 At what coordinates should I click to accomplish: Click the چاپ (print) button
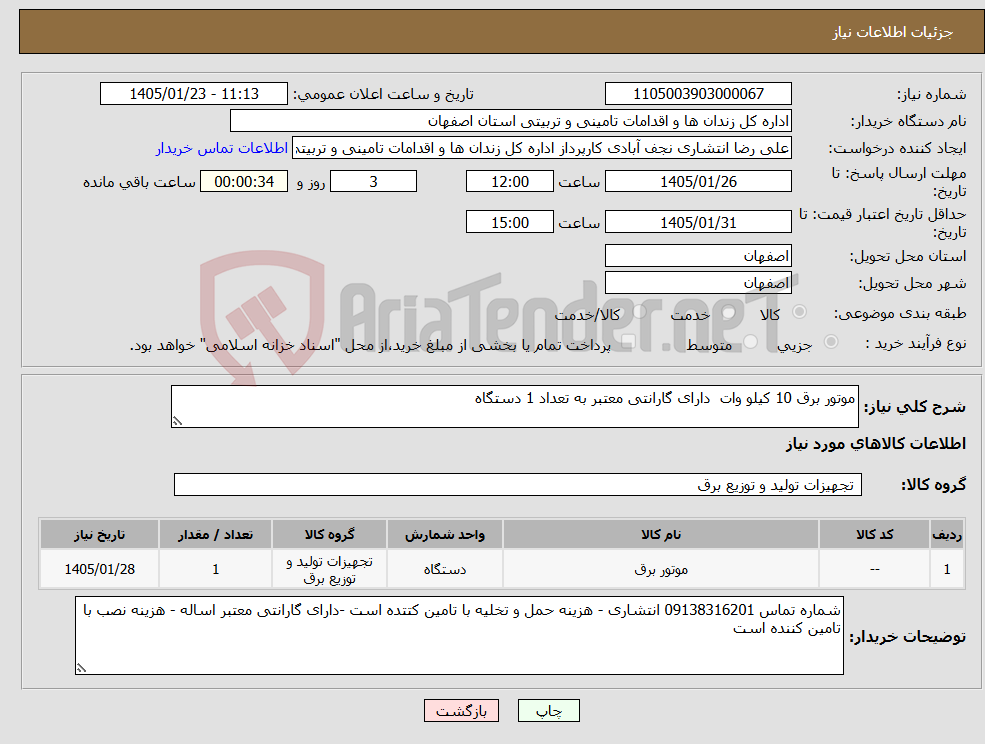(x=548, y=711)
